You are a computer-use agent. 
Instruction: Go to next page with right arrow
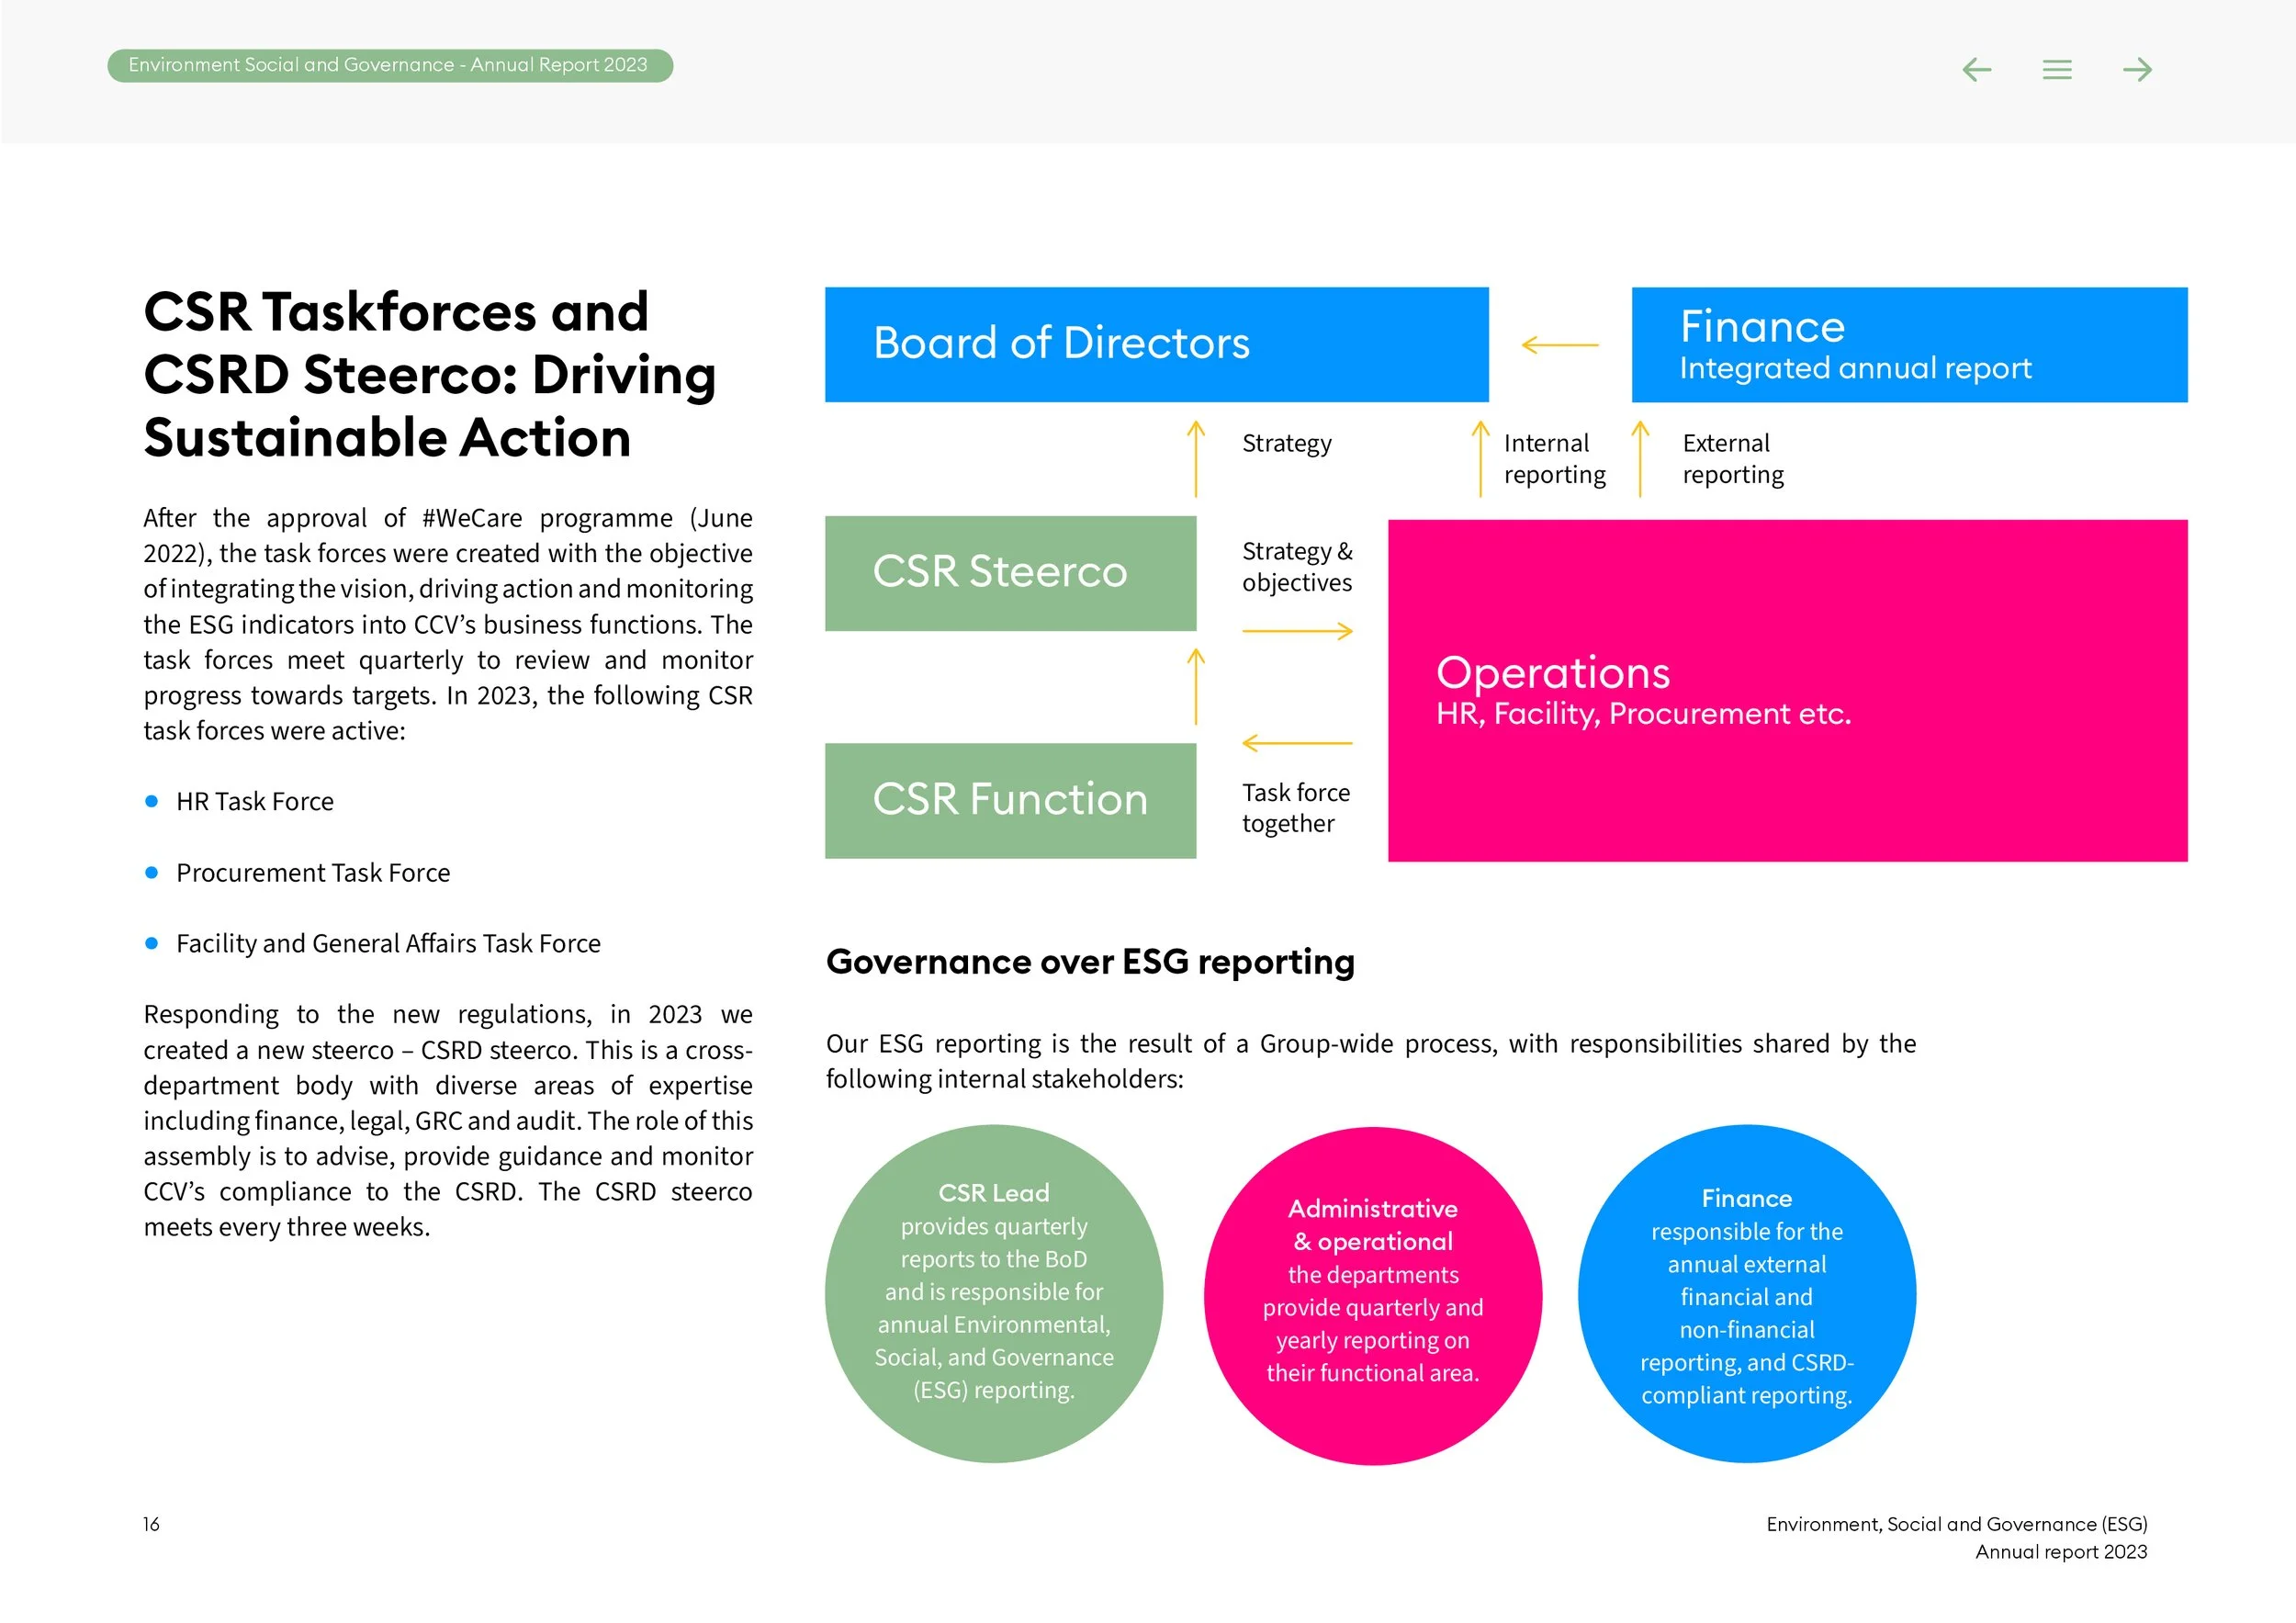2137,69
